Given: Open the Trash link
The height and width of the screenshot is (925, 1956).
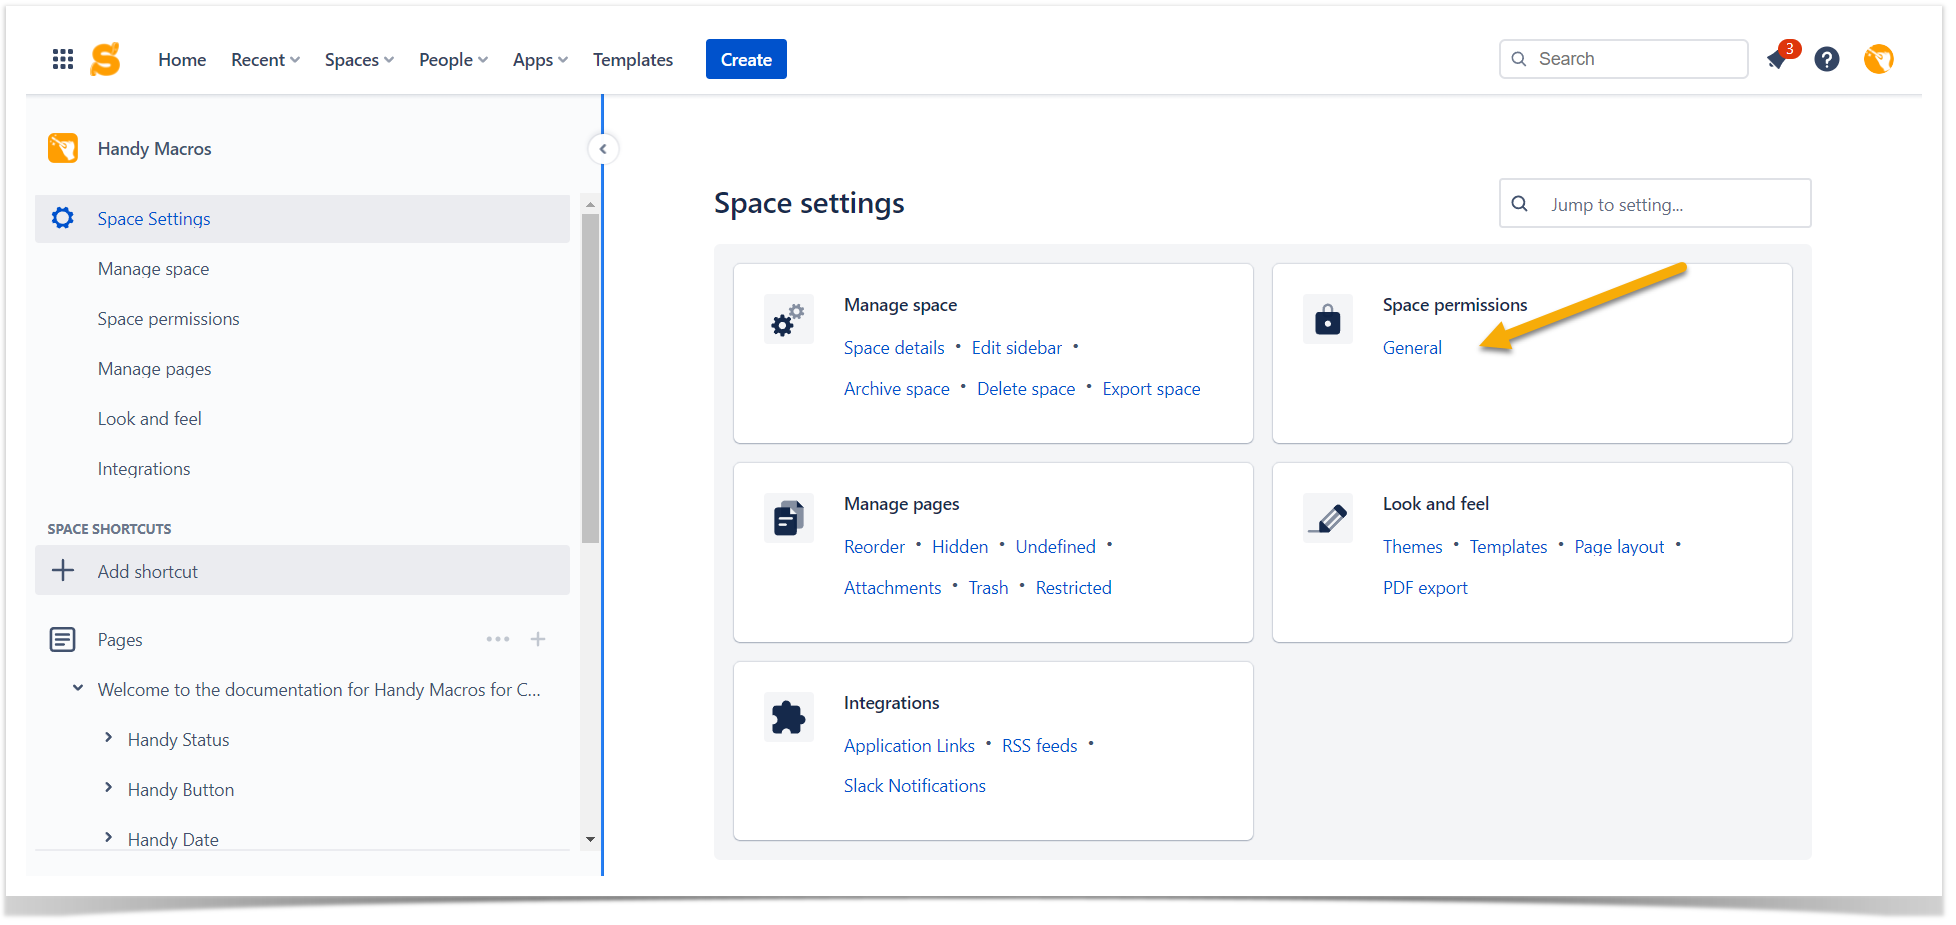Looking at the screenshot, I should [988, 588].
